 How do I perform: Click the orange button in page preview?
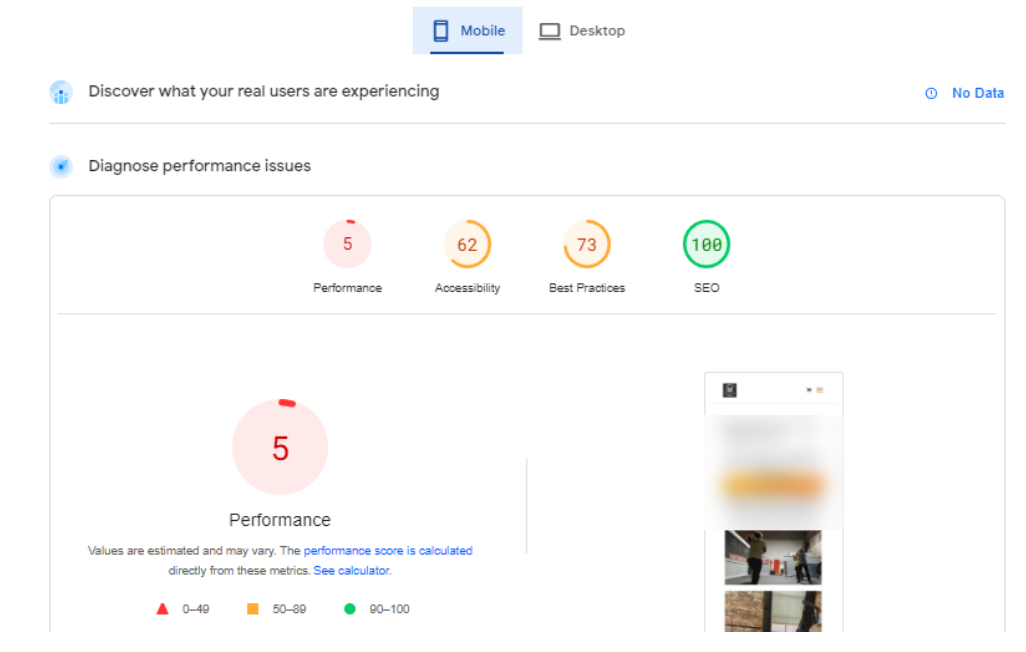coord(773,486)
